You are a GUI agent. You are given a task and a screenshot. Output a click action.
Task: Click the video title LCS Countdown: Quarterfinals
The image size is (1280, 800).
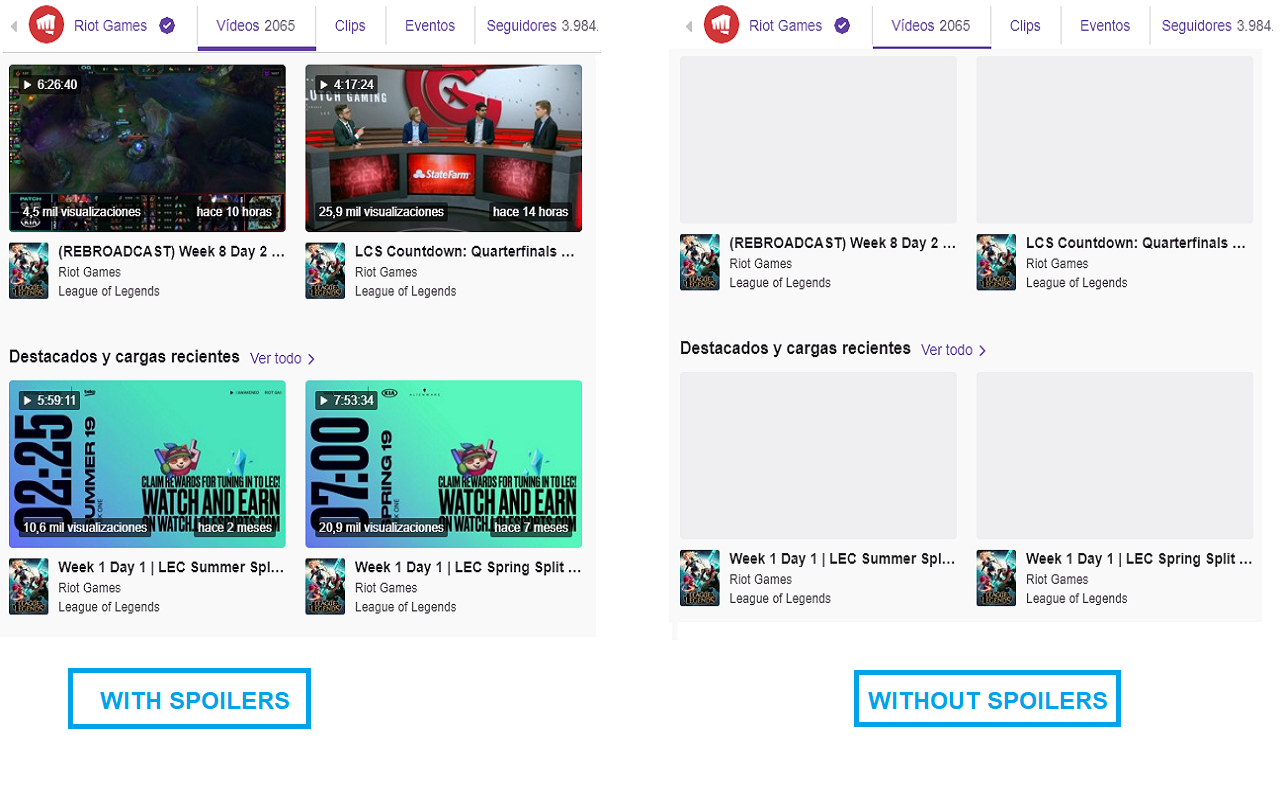click(464, 251)
